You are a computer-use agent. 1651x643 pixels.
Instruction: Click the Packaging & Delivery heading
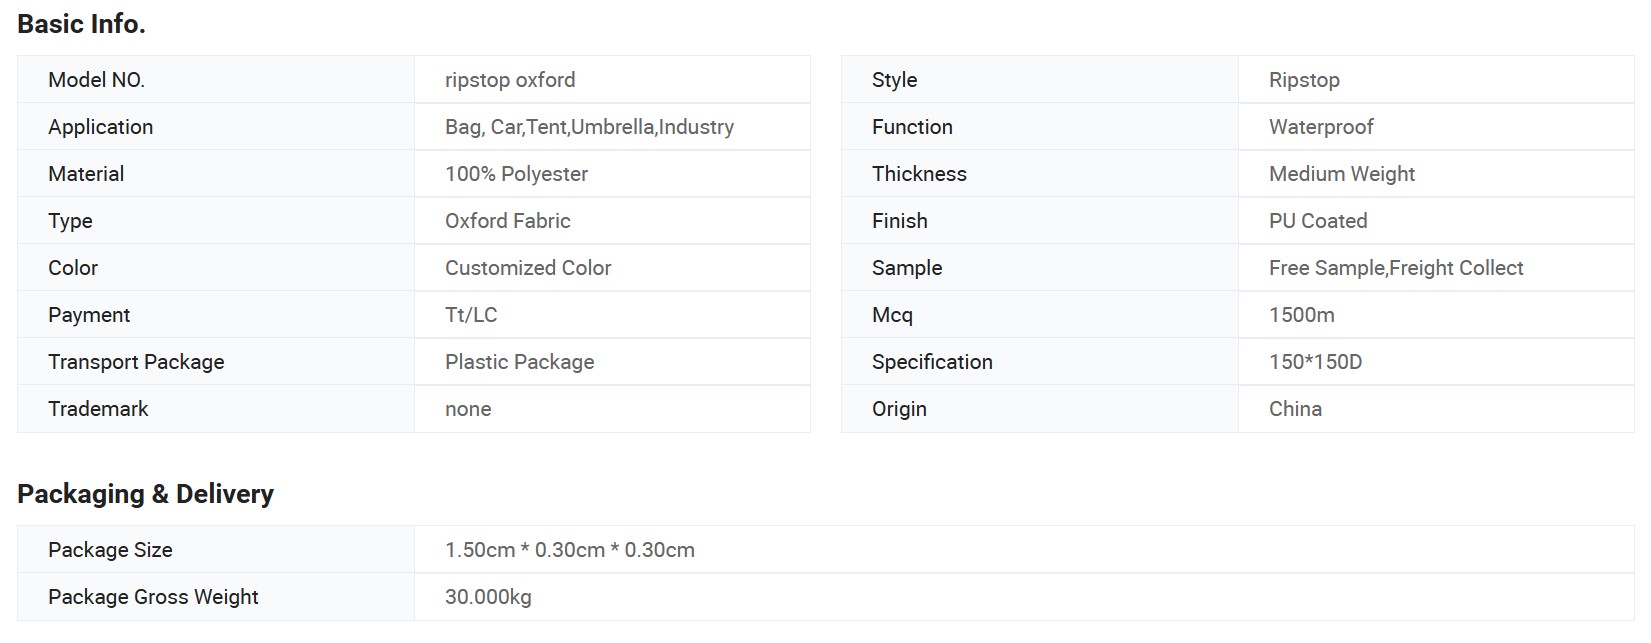point(145,494)
